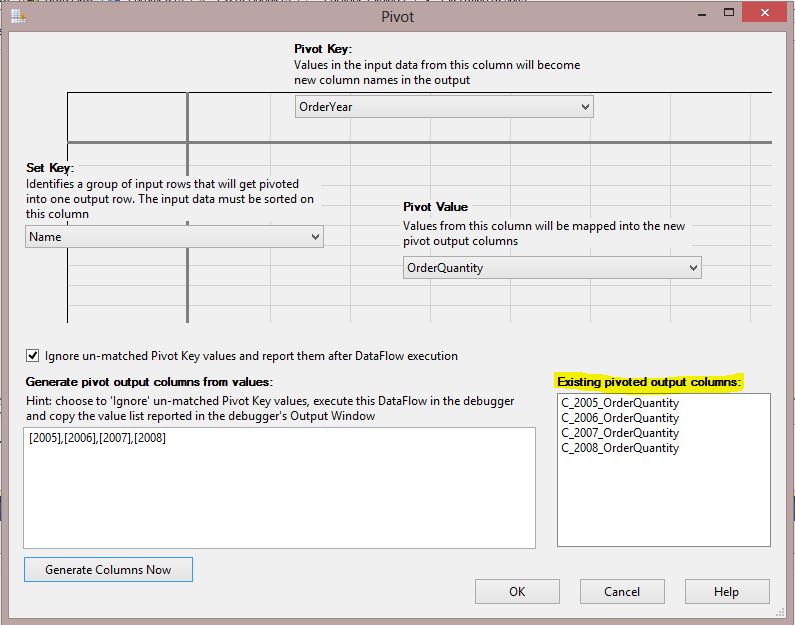Toggle Ignore un-matched Pivot Key values checkbox
This screenshot has height=625, width=795.
(x=34, y=356)
